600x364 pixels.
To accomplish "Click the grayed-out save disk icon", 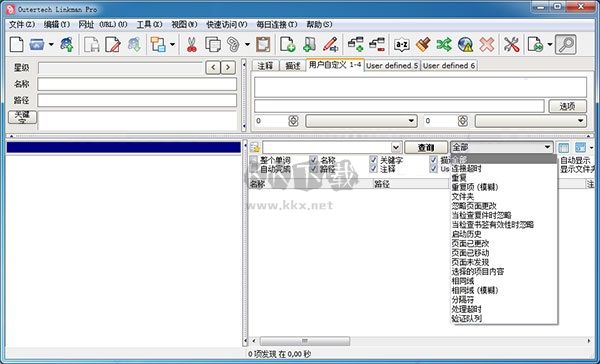I will (92, 44).
